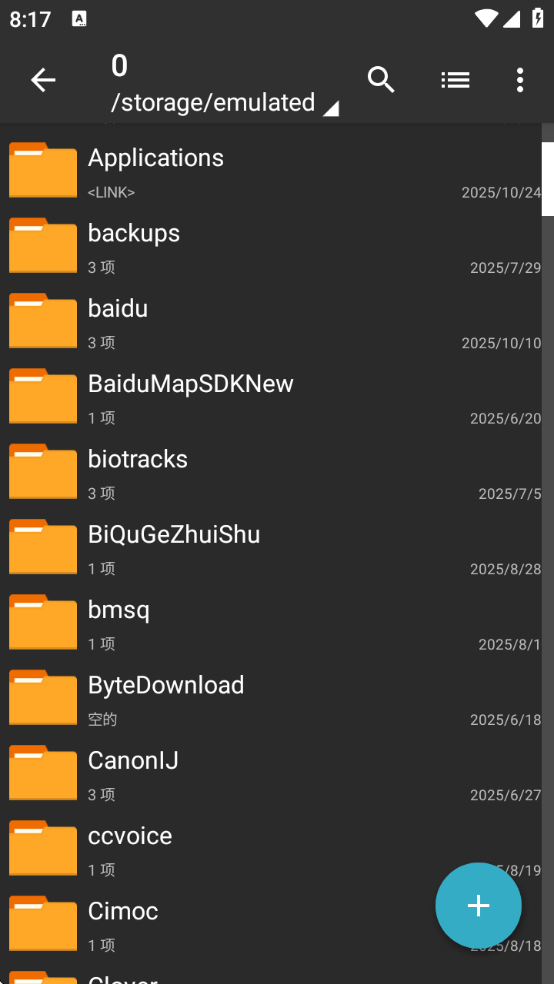Open the ccvoice folder entry
Screen dimensions: 554x984
click(271, 848)
